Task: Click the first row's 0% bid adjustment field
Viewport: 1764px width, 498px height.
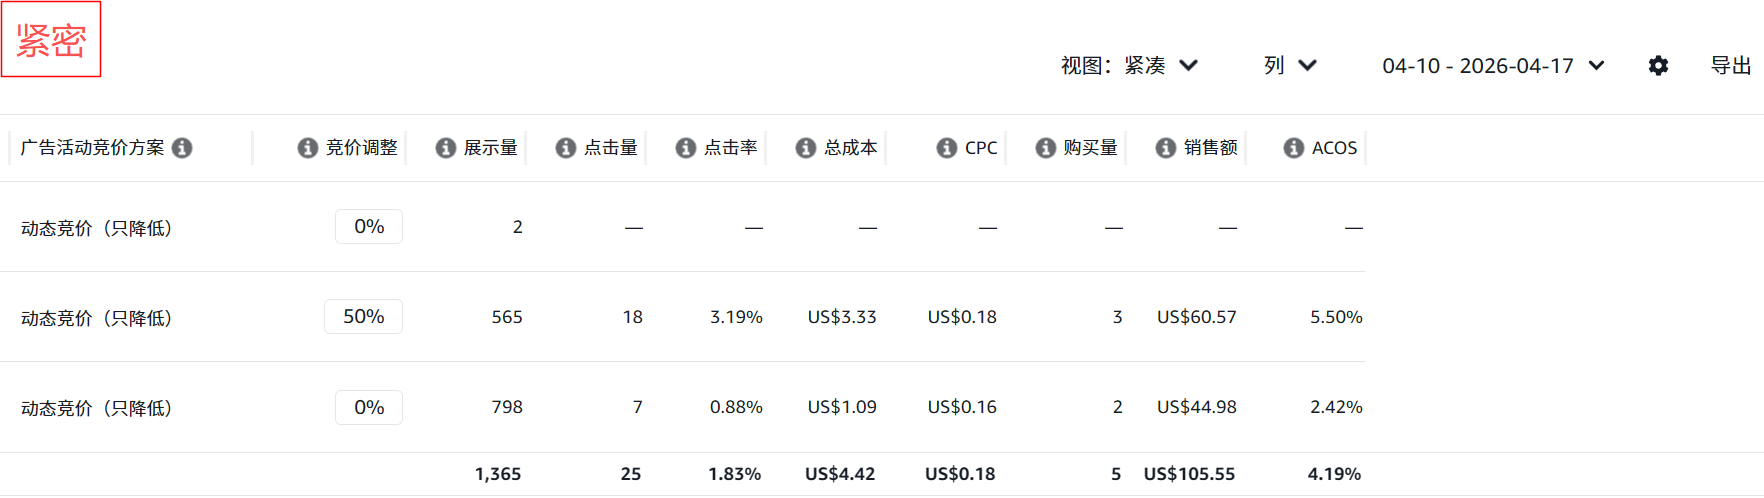Action: (369, 227)
